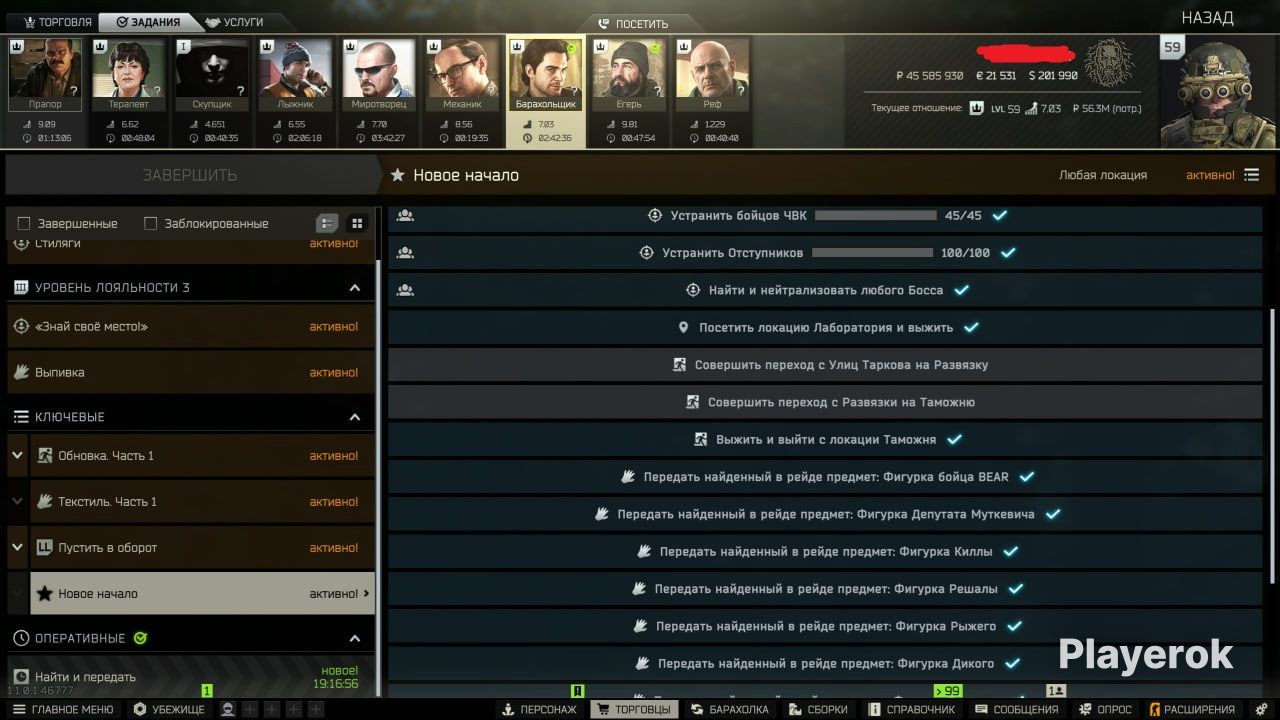Open trader Прапор's portrait
This screenshot has width=1280, height=720.
(x=45, y=75)
